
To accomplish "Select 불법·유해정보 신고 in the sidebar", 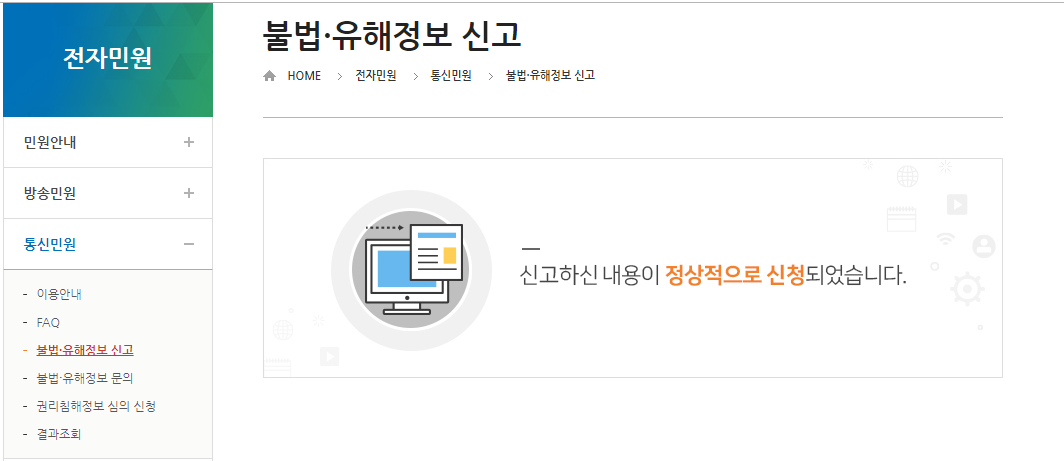I will click(85, 350).
